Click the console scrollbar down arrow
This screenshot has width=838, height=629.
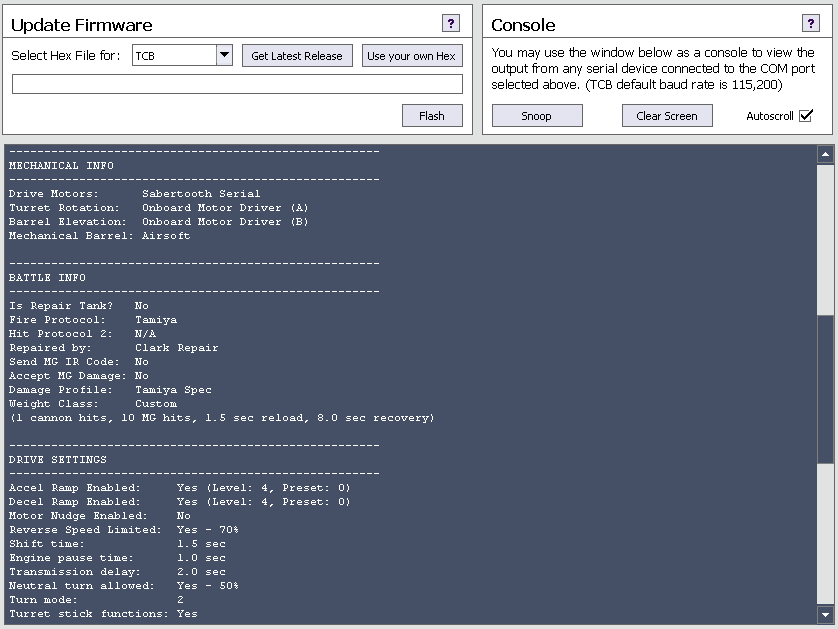pos(825,613)
